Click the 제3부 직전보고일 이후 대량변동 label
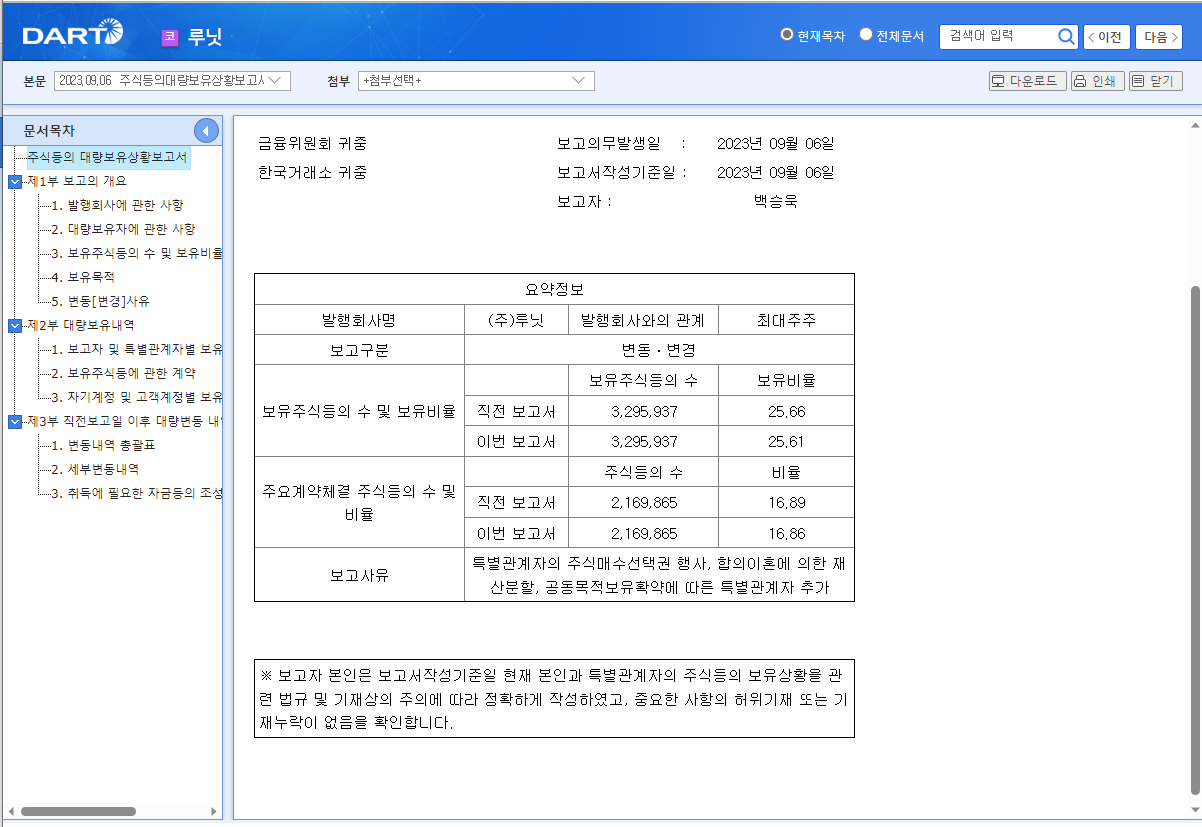The image size is (1202, 827). coord(125,421)
